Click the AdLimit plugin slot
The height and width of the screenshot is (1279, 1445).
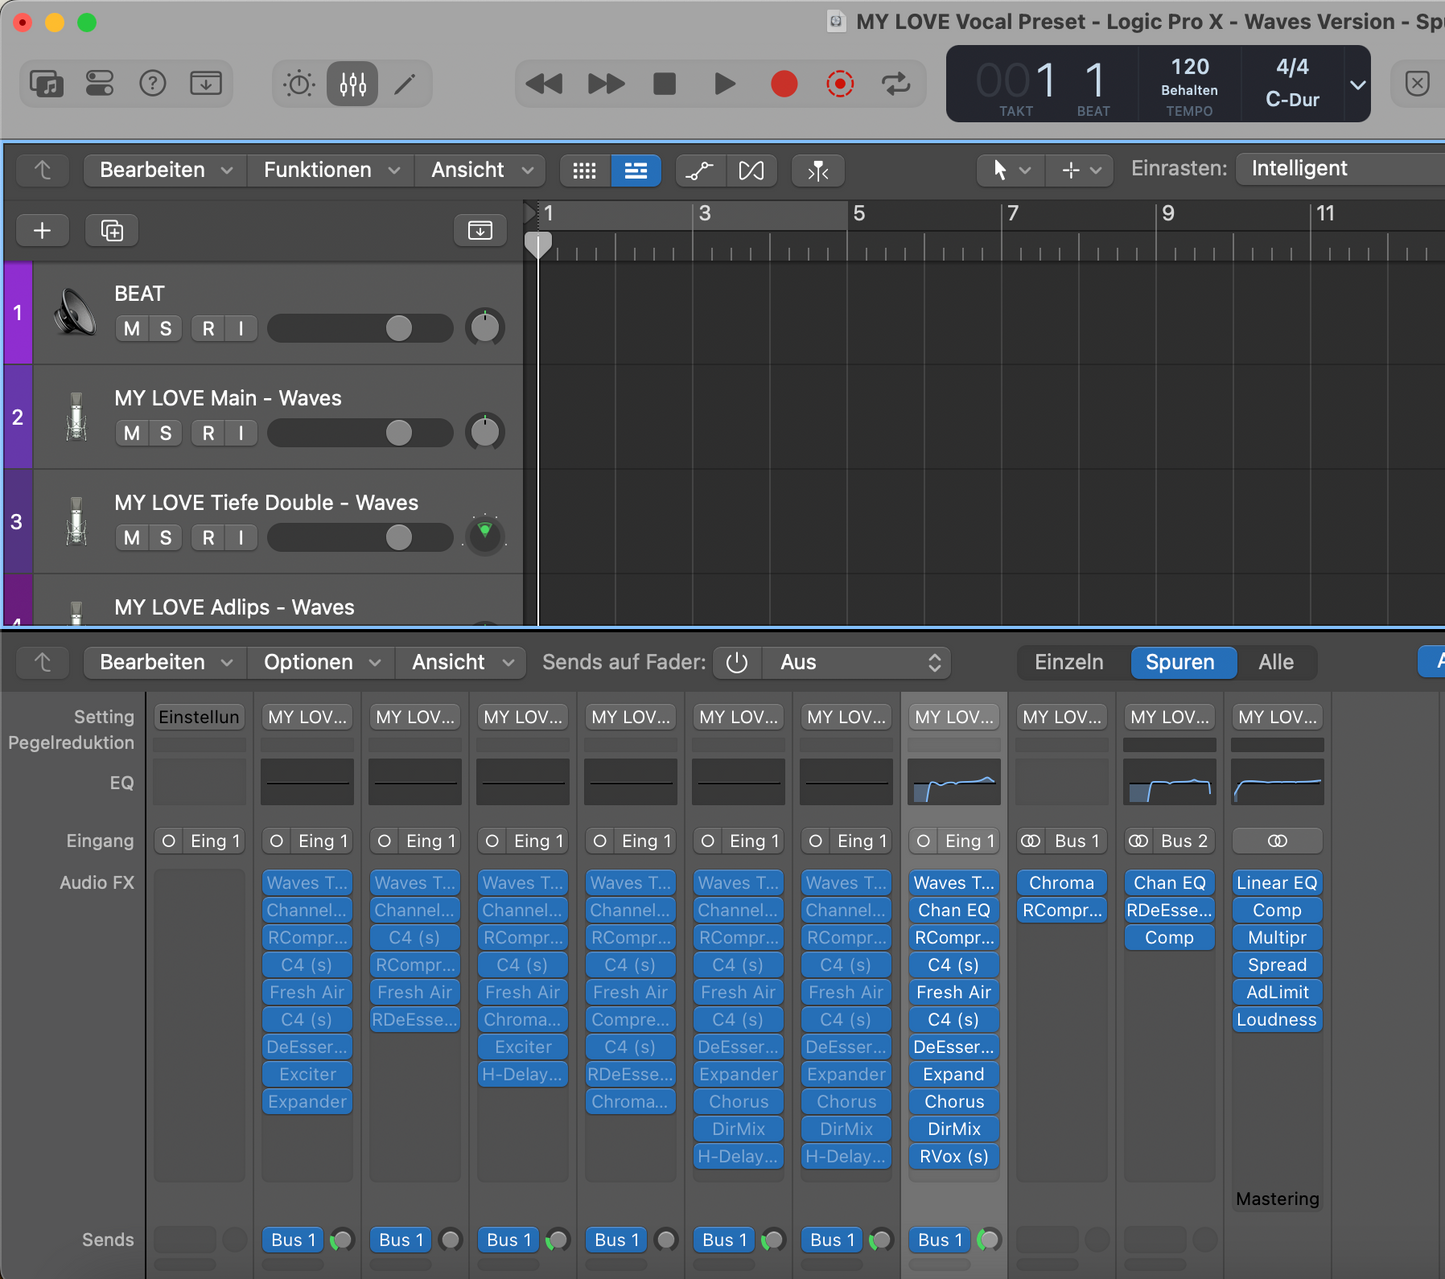click(x=1277, y=992)
